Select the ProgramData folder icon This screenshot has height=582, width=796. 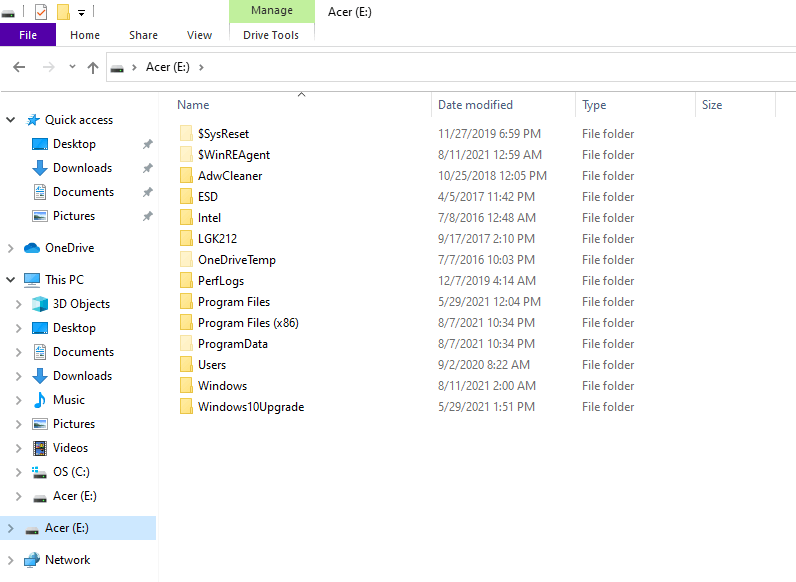coord(186,343)
